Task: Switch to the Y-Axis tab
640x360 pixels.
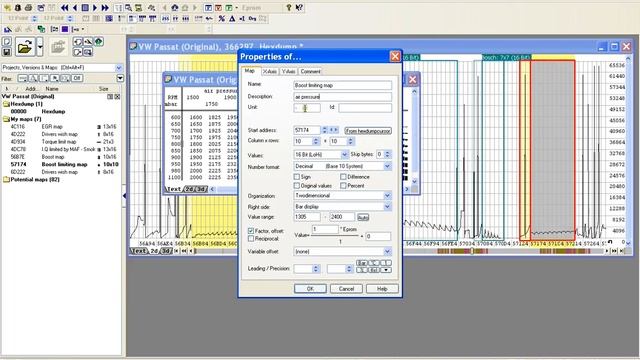Action: pyautogui.click(x=289, y=71)
